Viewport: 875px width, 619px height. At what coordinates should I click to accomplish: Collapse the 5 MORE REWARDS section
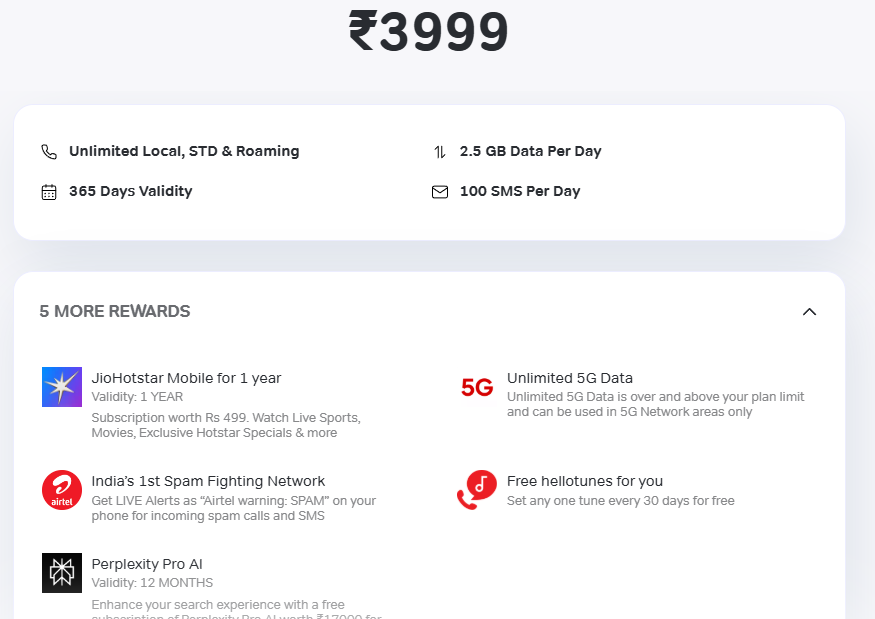(x=810, y=311)
